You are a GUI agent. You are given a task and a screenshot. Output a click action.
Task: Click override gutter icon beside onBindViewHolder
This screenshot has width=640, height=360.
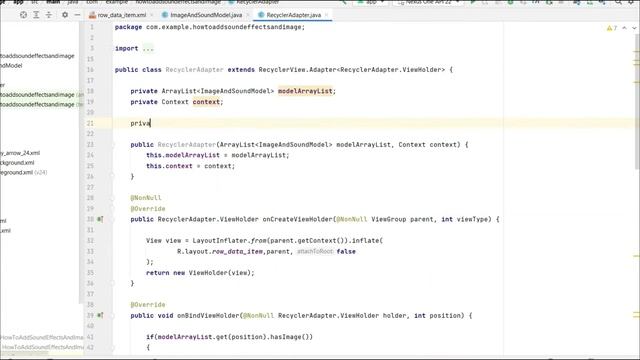pyautogui.click(x=100, y=316)
